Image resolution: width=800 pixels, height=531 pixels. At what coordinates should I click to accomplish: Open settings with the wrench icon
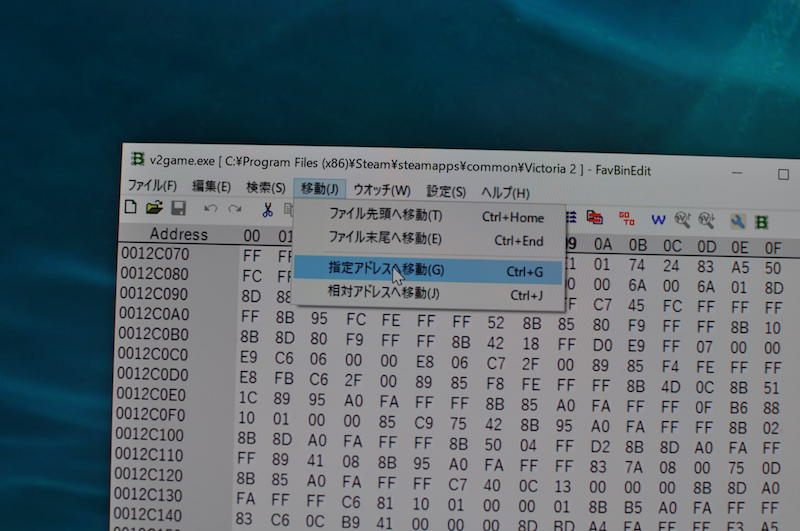coord(737,221)
